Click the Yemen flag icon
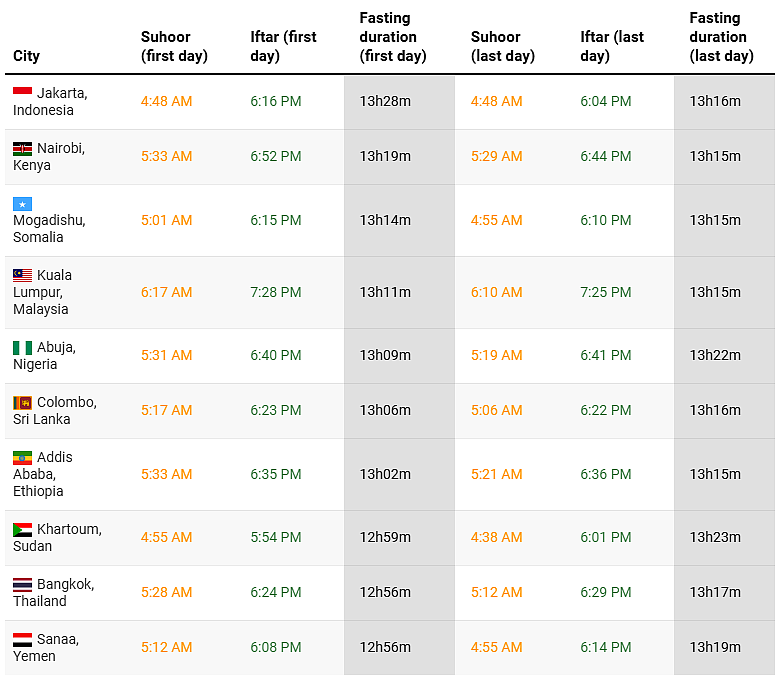783x684 pixels. tap(22, 639)
